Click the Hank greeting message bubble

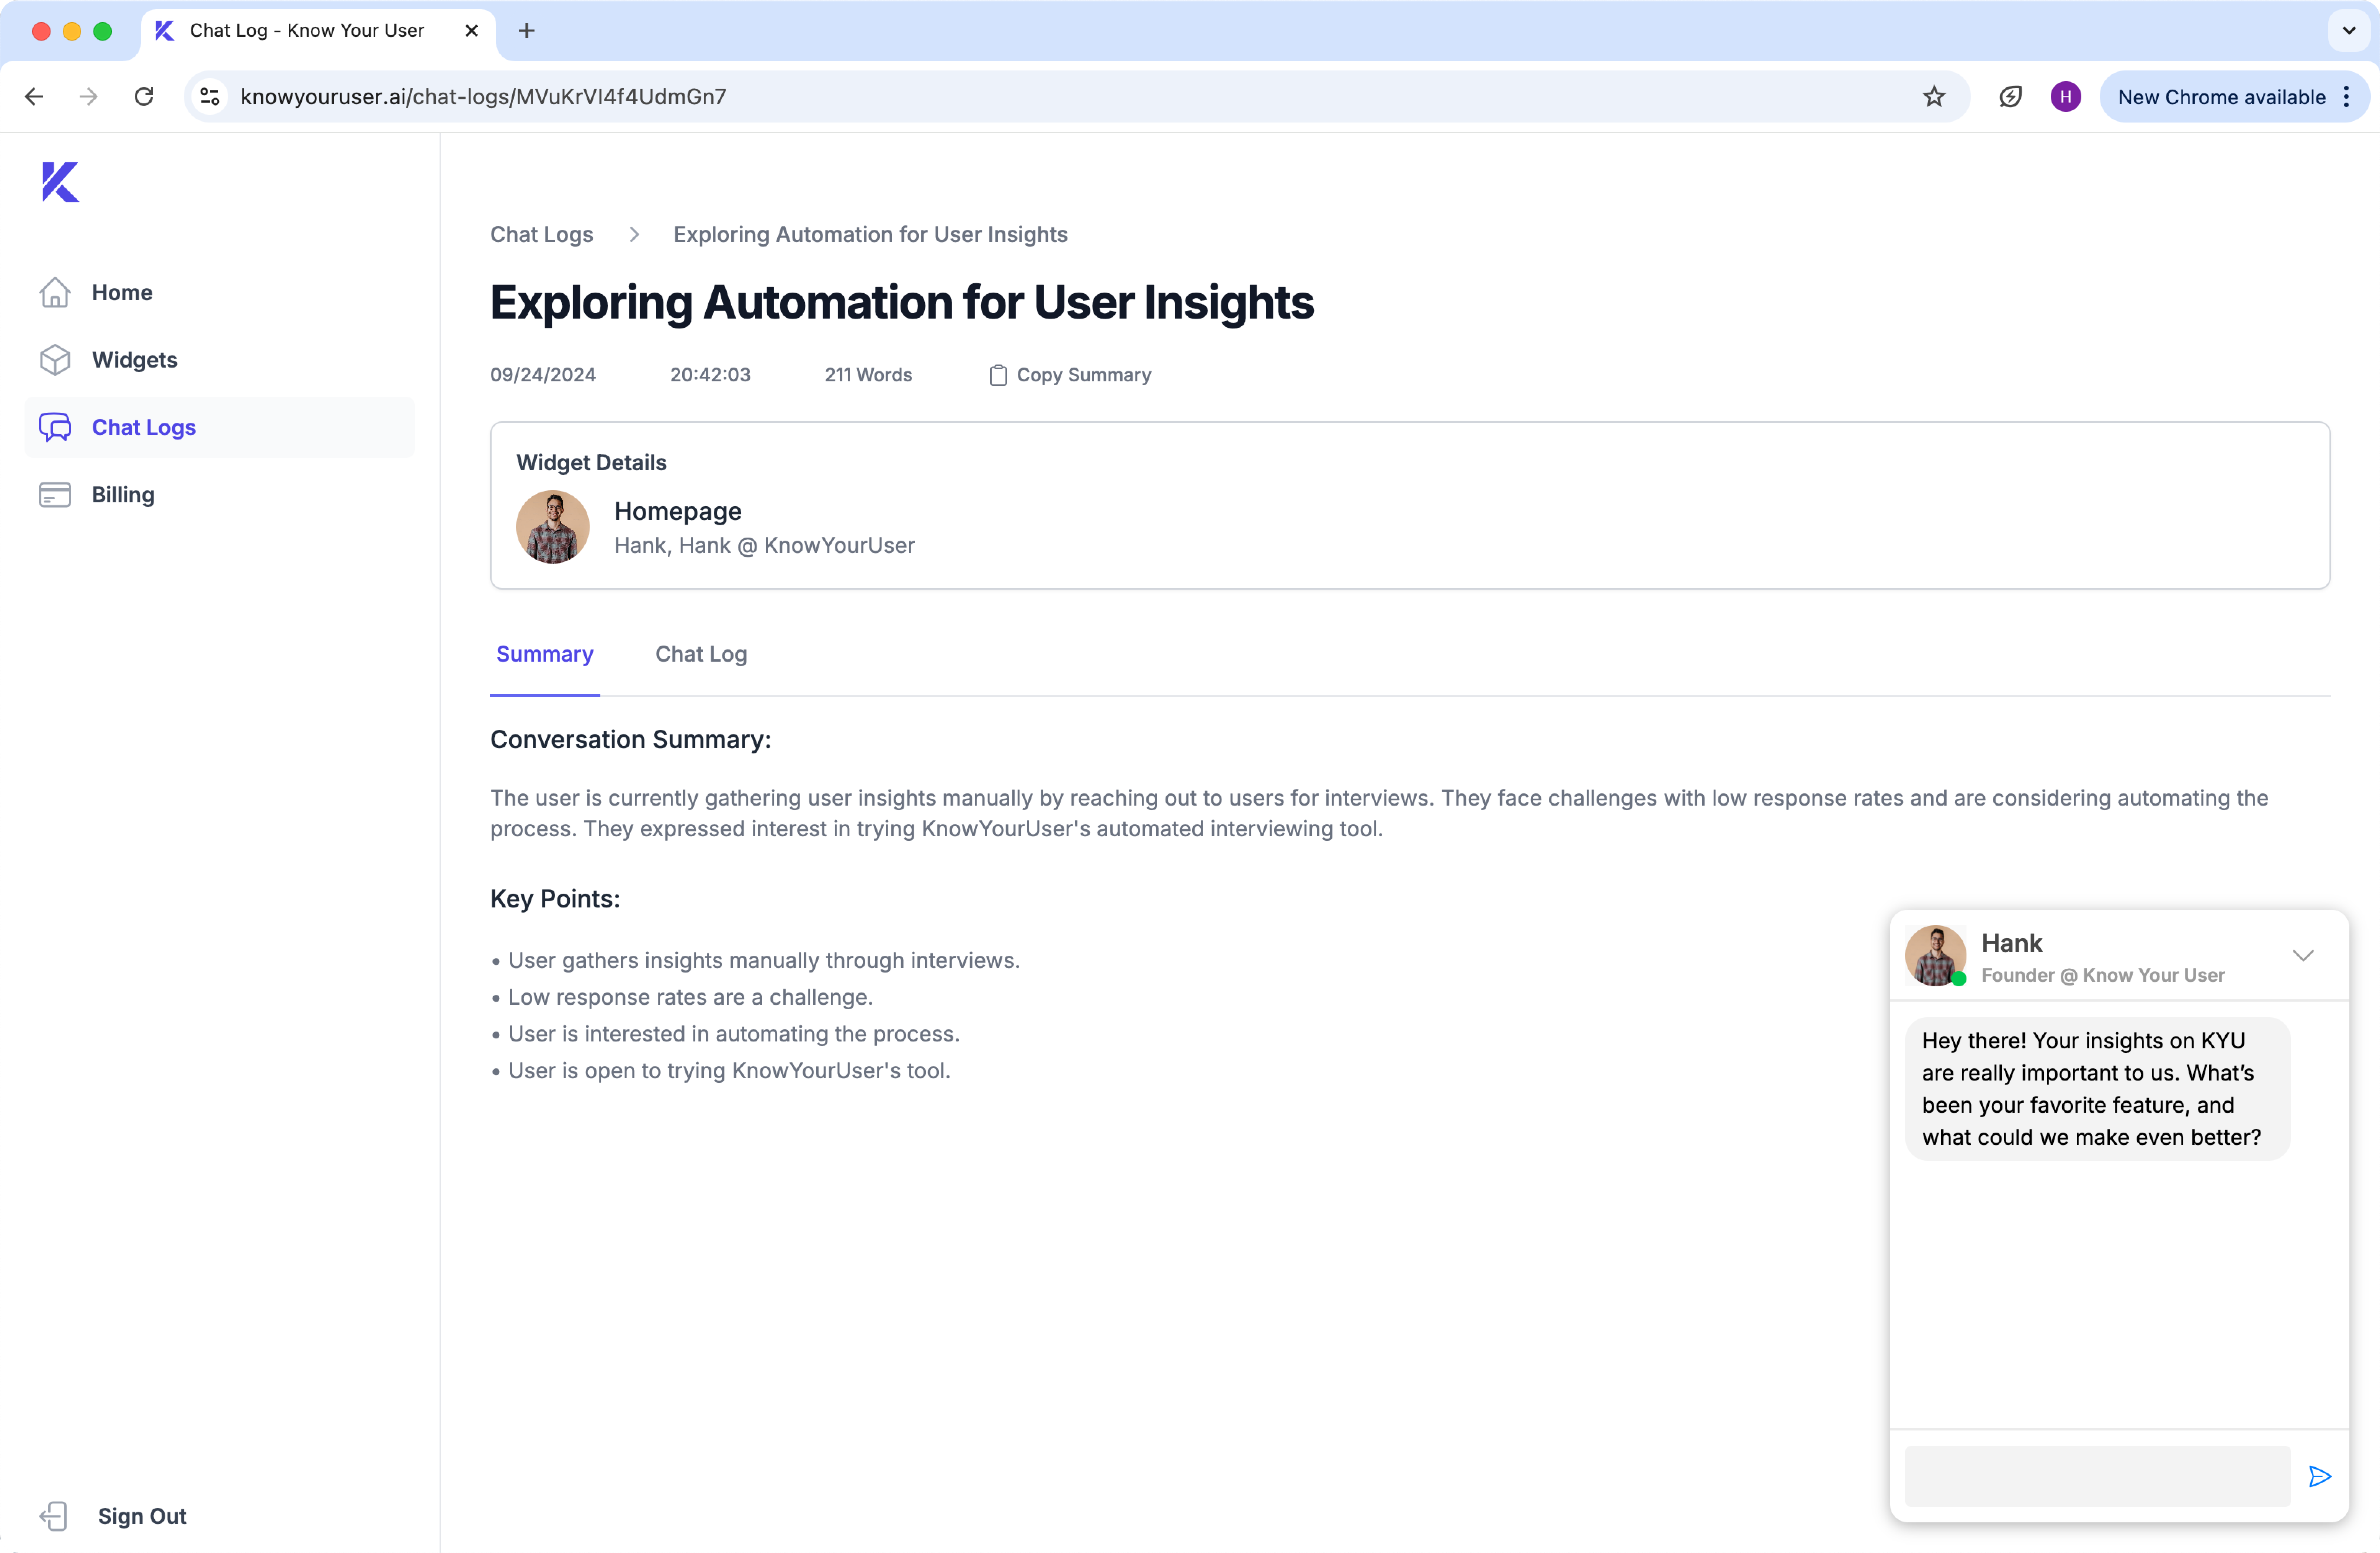coord(2097,1088)
